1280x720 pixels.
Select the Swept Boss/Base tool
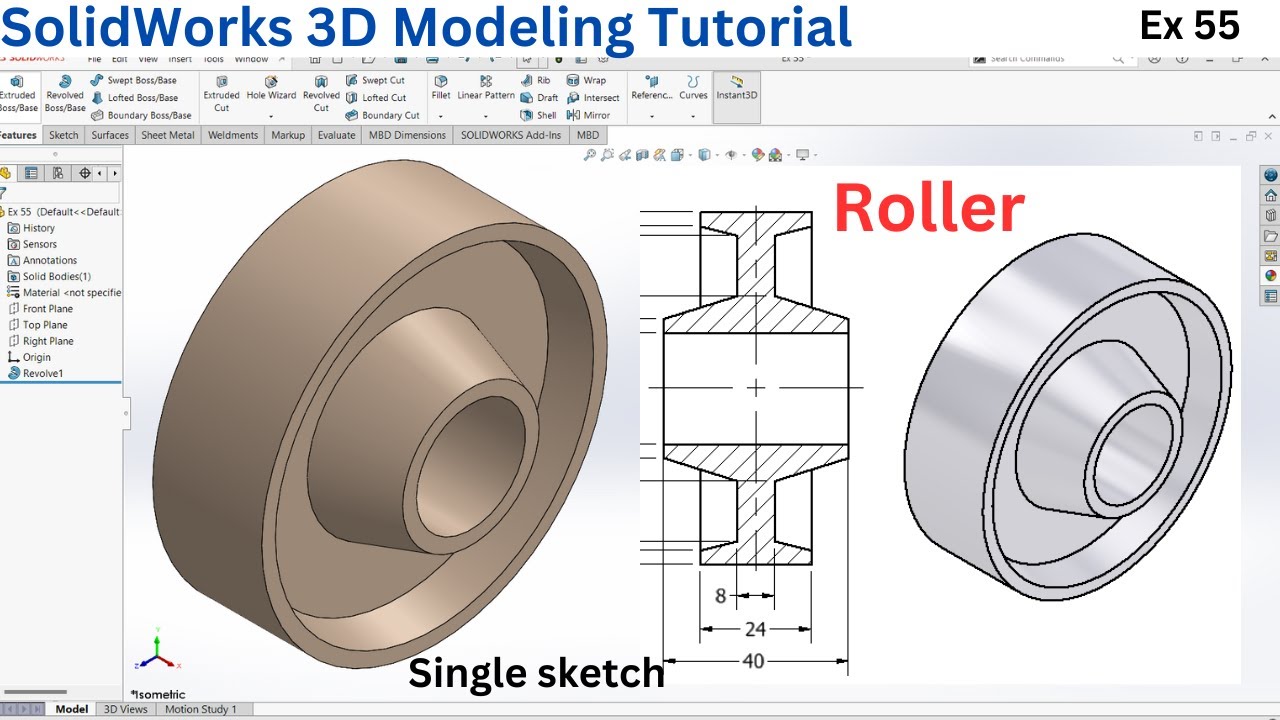pos(133,80)
